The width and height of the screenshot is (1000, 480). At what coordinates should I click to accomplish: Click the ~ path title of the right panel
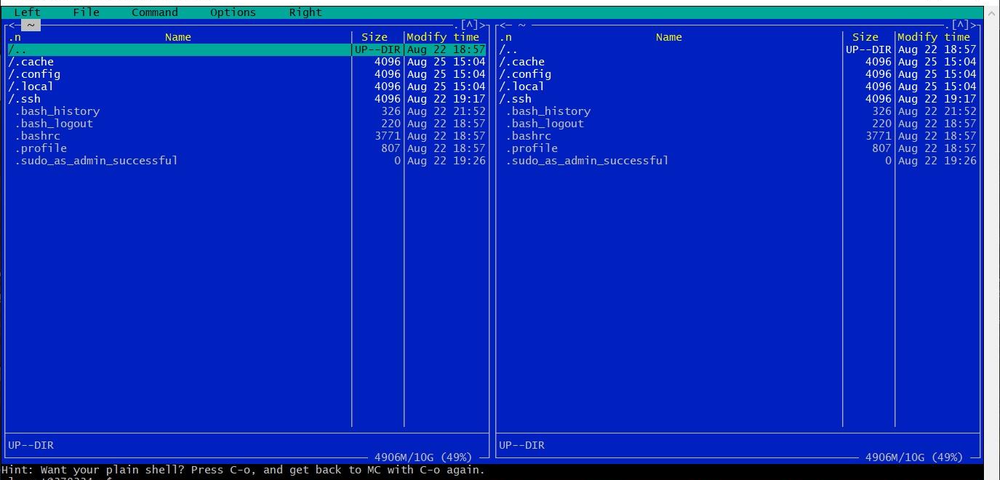522,25
